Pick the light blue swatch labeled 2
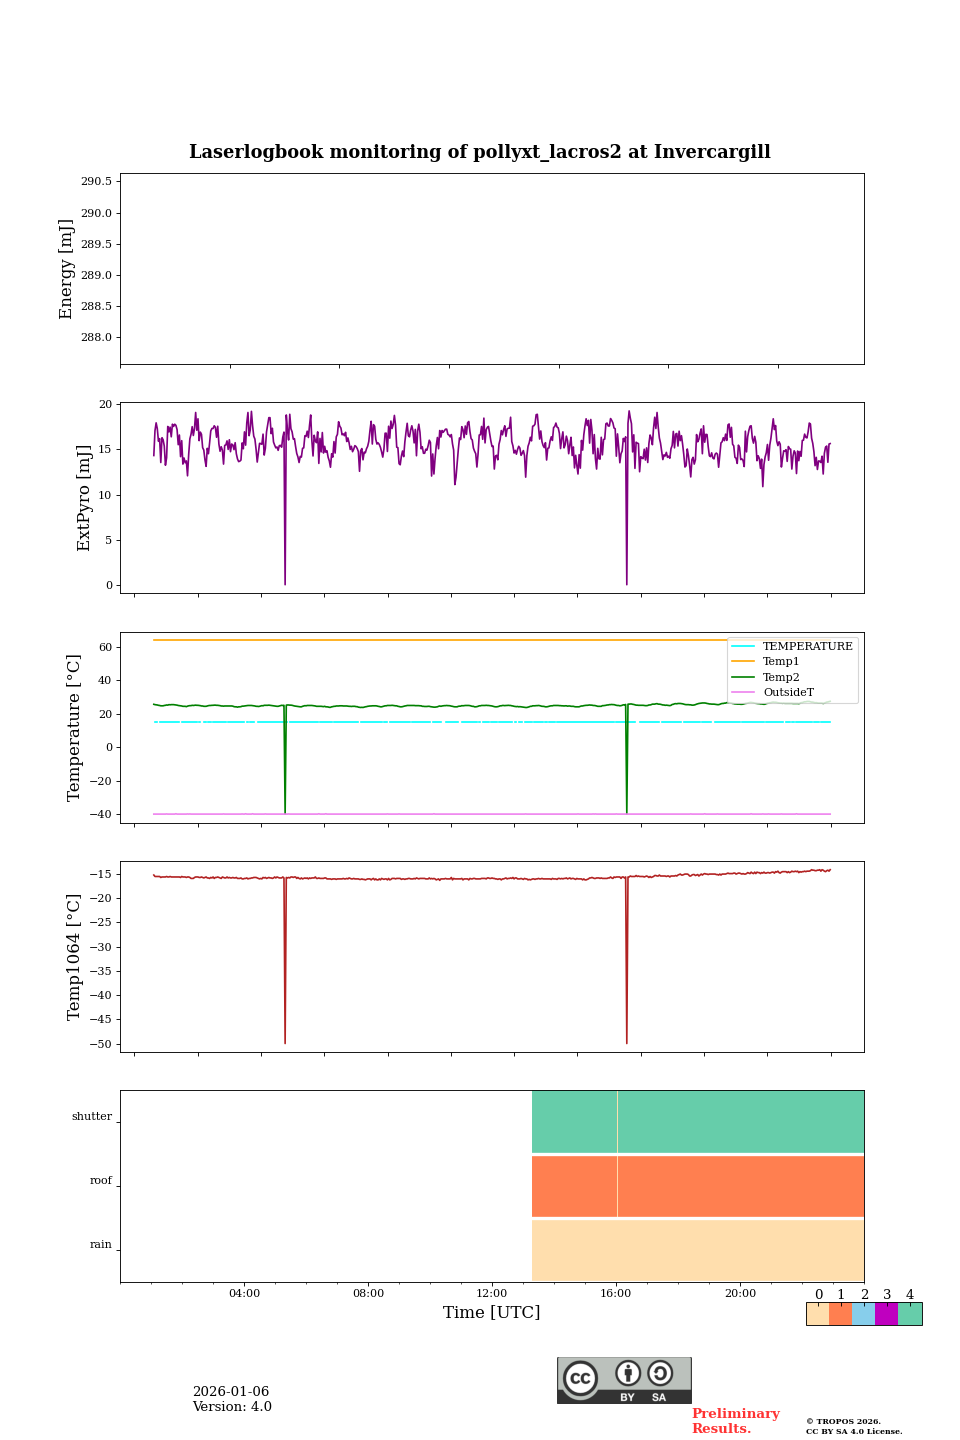This screenshot has height=1440, width=960. (x=863, y=1314)
